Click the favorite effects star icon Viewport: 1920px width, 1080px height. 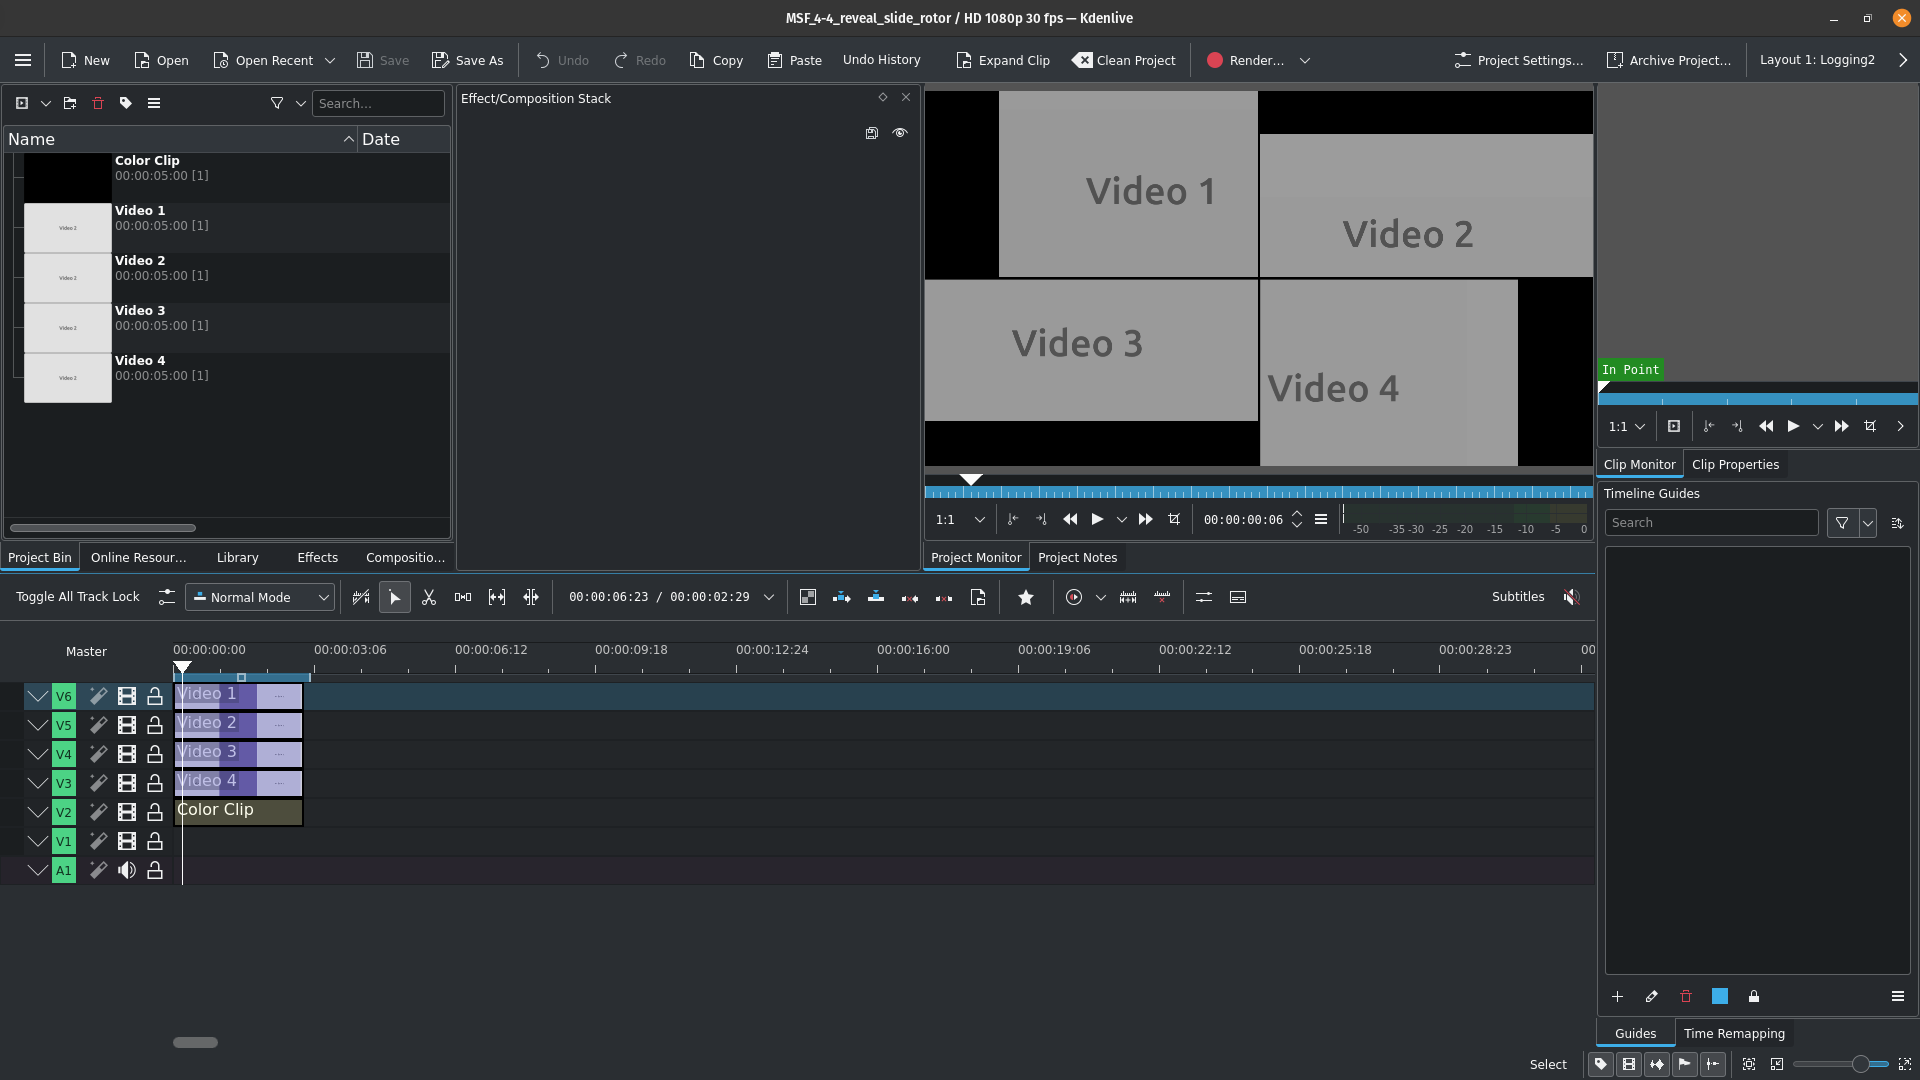1026,597
